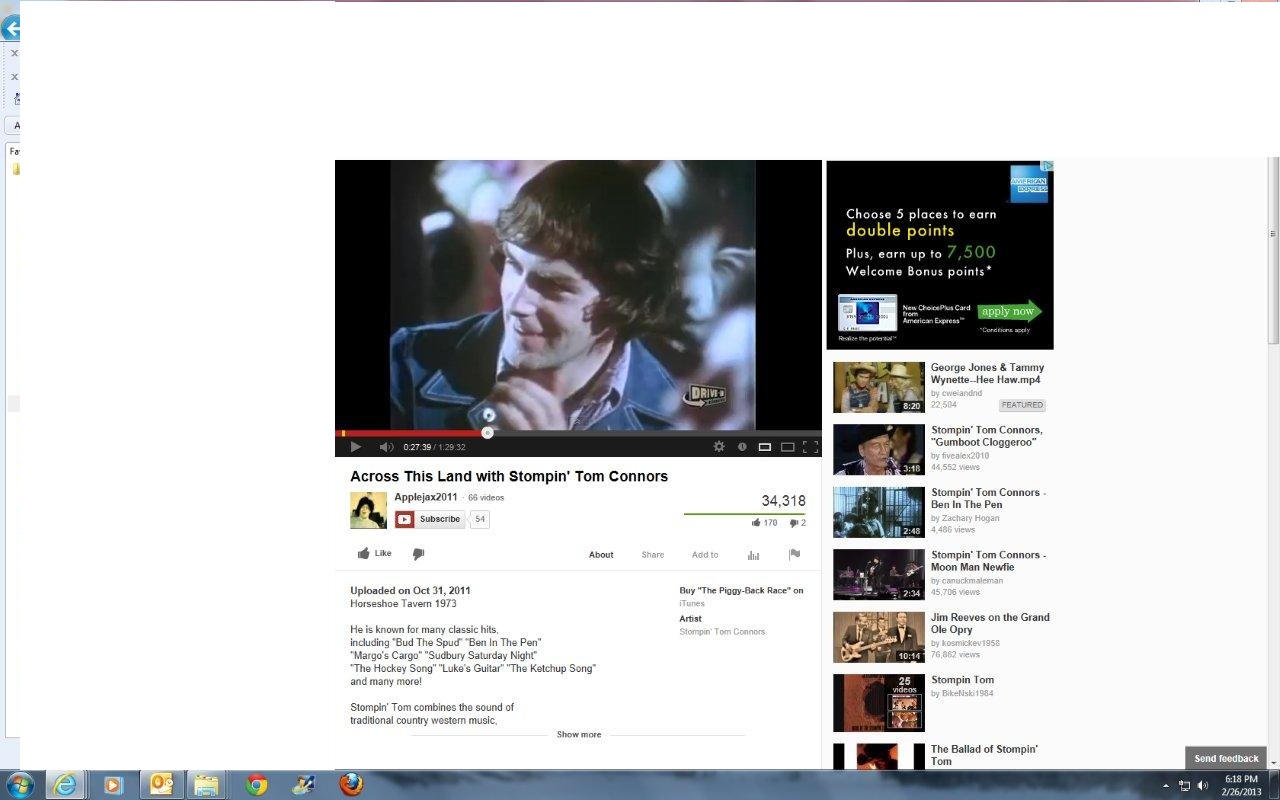Open the BikeNski1984 uploader link
The width and height of the screenshot is (1280, 800).
[967, 693]
